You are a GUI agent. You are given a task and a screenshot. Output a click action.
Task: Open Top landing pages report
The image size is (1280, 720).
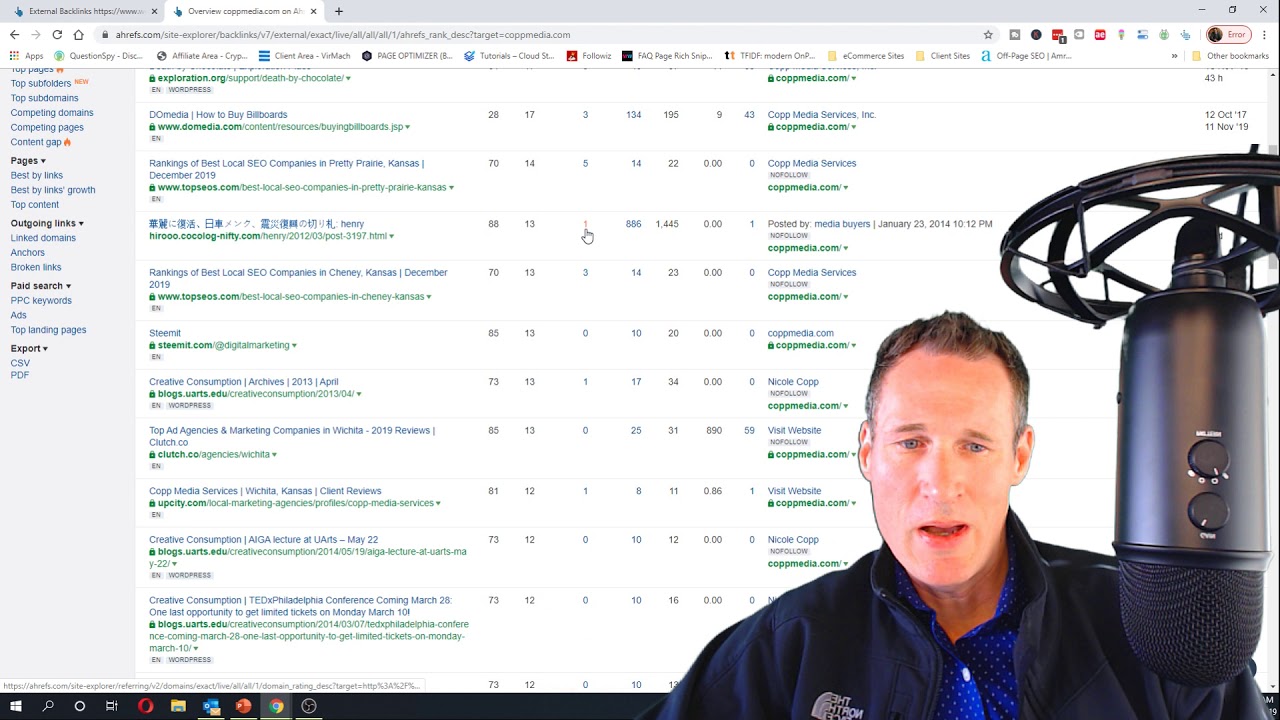pyautogui.click(x=48, y=330)
